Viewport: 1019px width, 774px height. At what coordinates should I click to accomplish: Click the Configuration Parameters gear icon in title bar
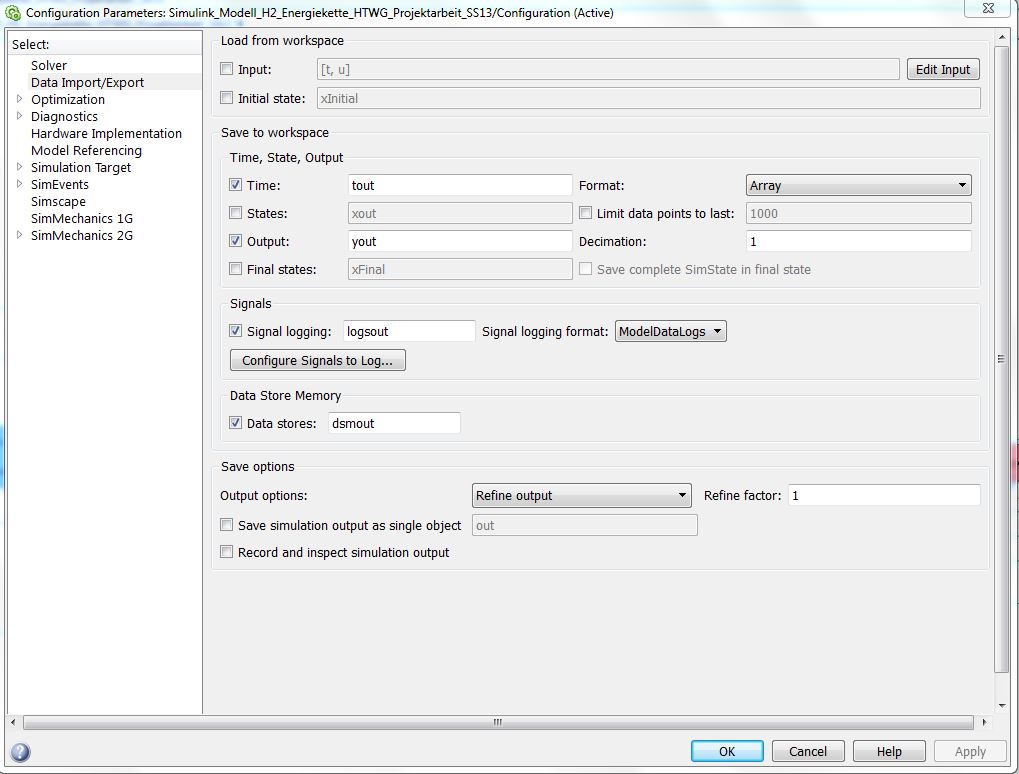13,13
